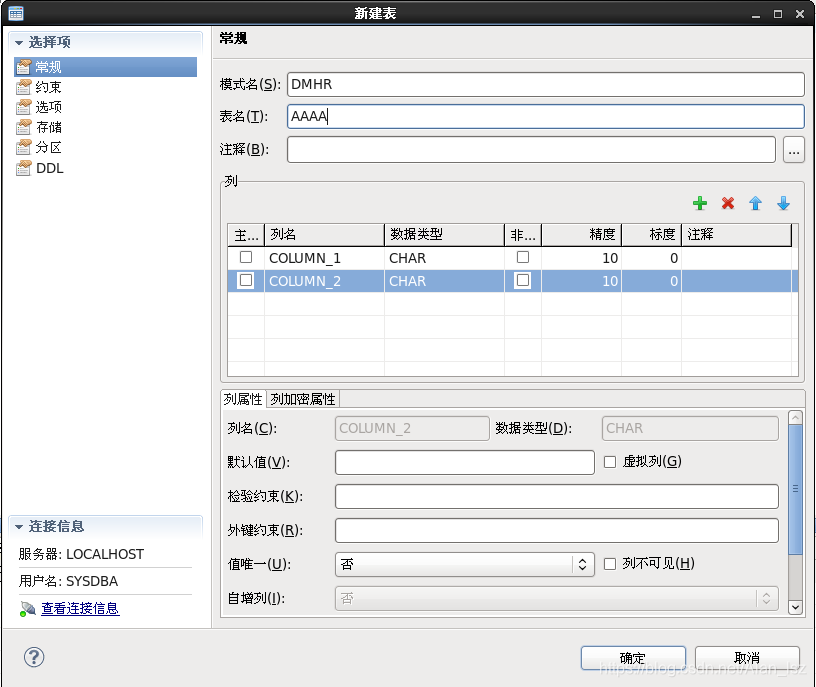Click the 检验约束(K) input field

click(x=557, y=497)
